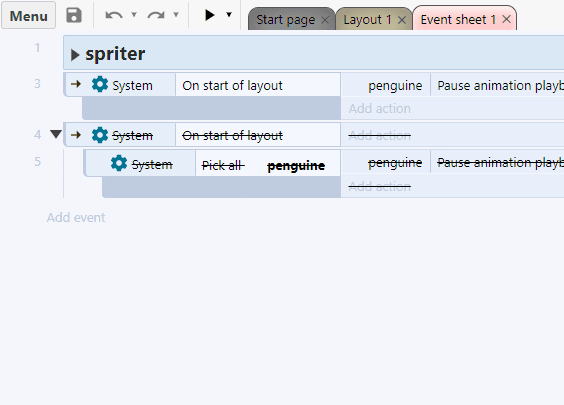
Task: Switch to the Layout 1 tab
Action: 367,19
